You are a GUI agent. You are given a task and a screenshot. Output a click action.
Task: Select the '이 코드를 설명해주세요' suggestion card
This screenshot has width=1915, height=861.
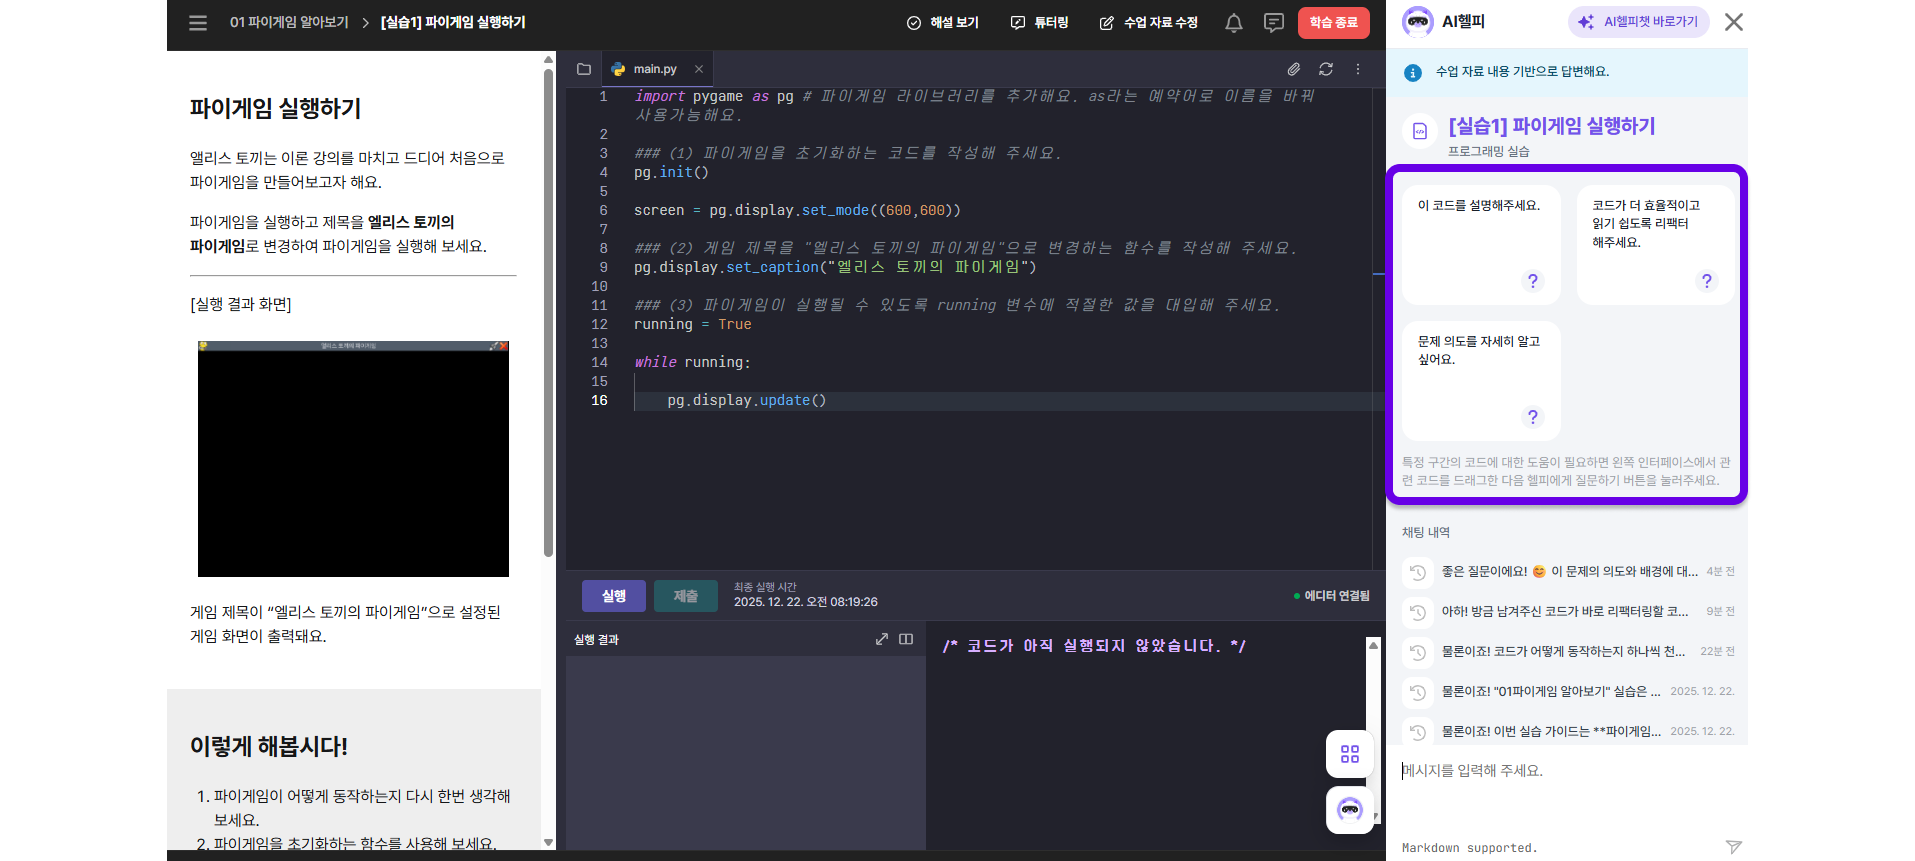pos(1480,244)
